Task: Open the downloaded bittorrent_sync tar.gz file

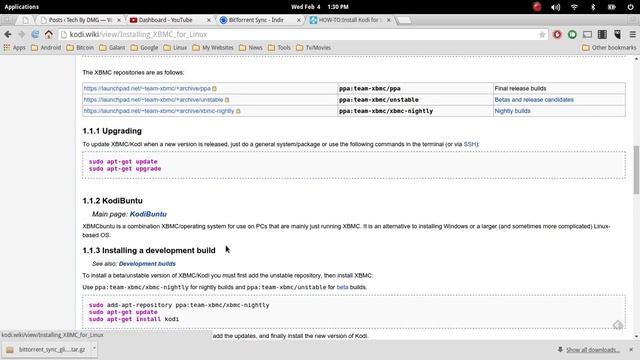Action: tap(47, 350)
